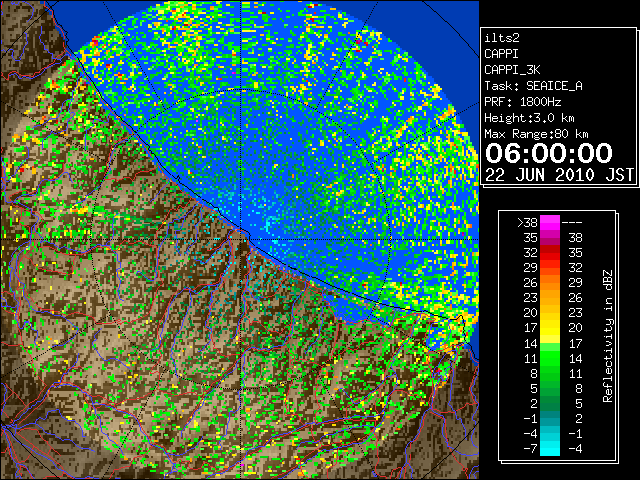Click the yellow 17 dBZ legend color

(550, 328)
